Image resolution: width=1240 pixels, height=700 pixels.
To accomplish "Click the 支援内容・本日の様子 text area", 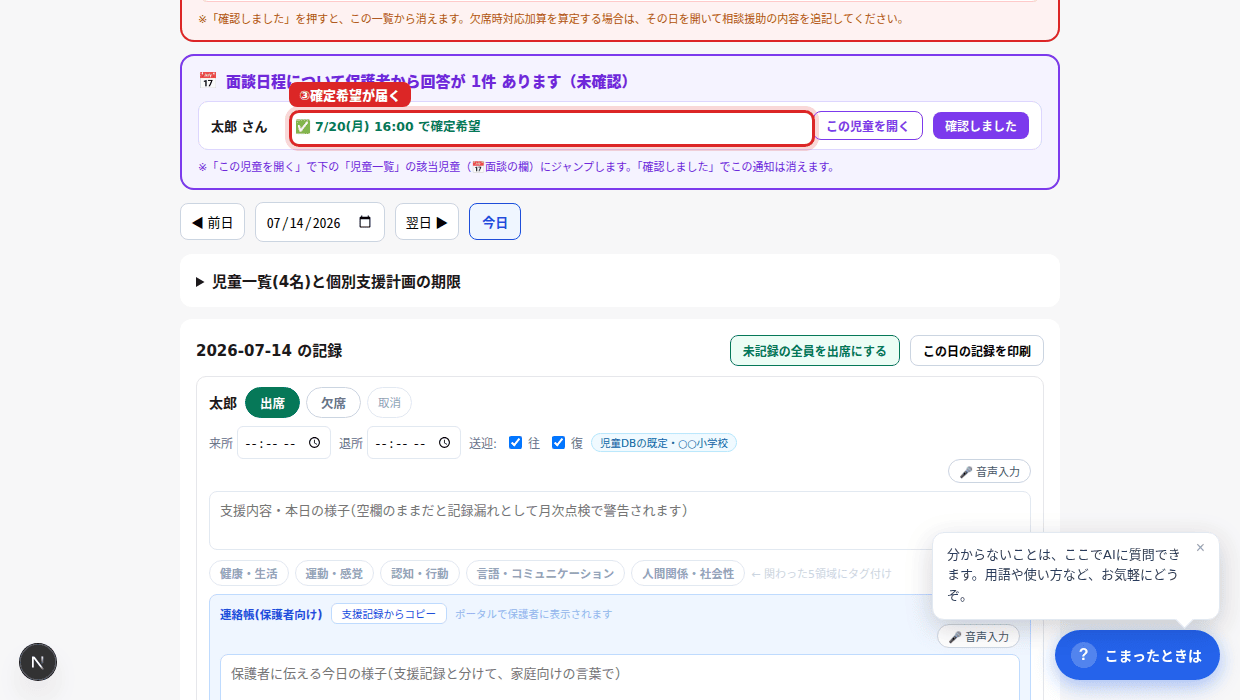I will pyautogui.click(x=620, y=520).
